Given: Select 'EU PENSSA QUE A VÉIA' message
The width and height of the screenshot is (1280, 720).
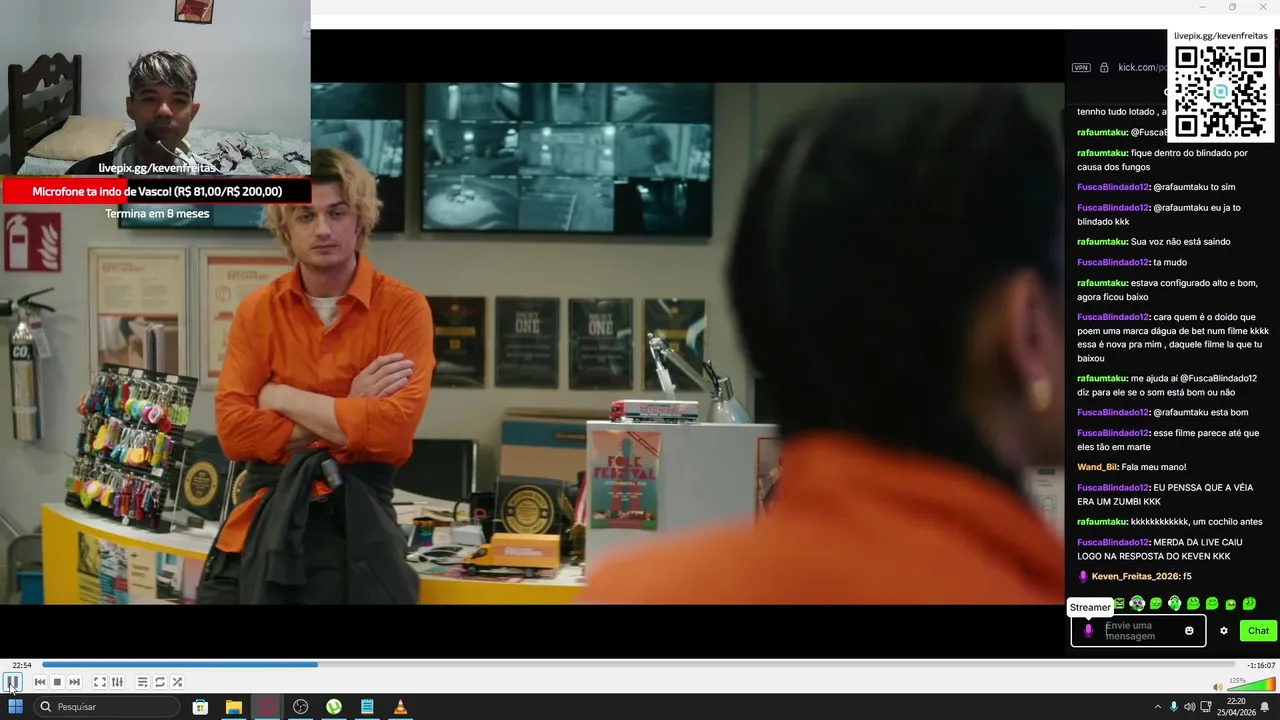Looking at the screenshot, I should [1165, 494].
